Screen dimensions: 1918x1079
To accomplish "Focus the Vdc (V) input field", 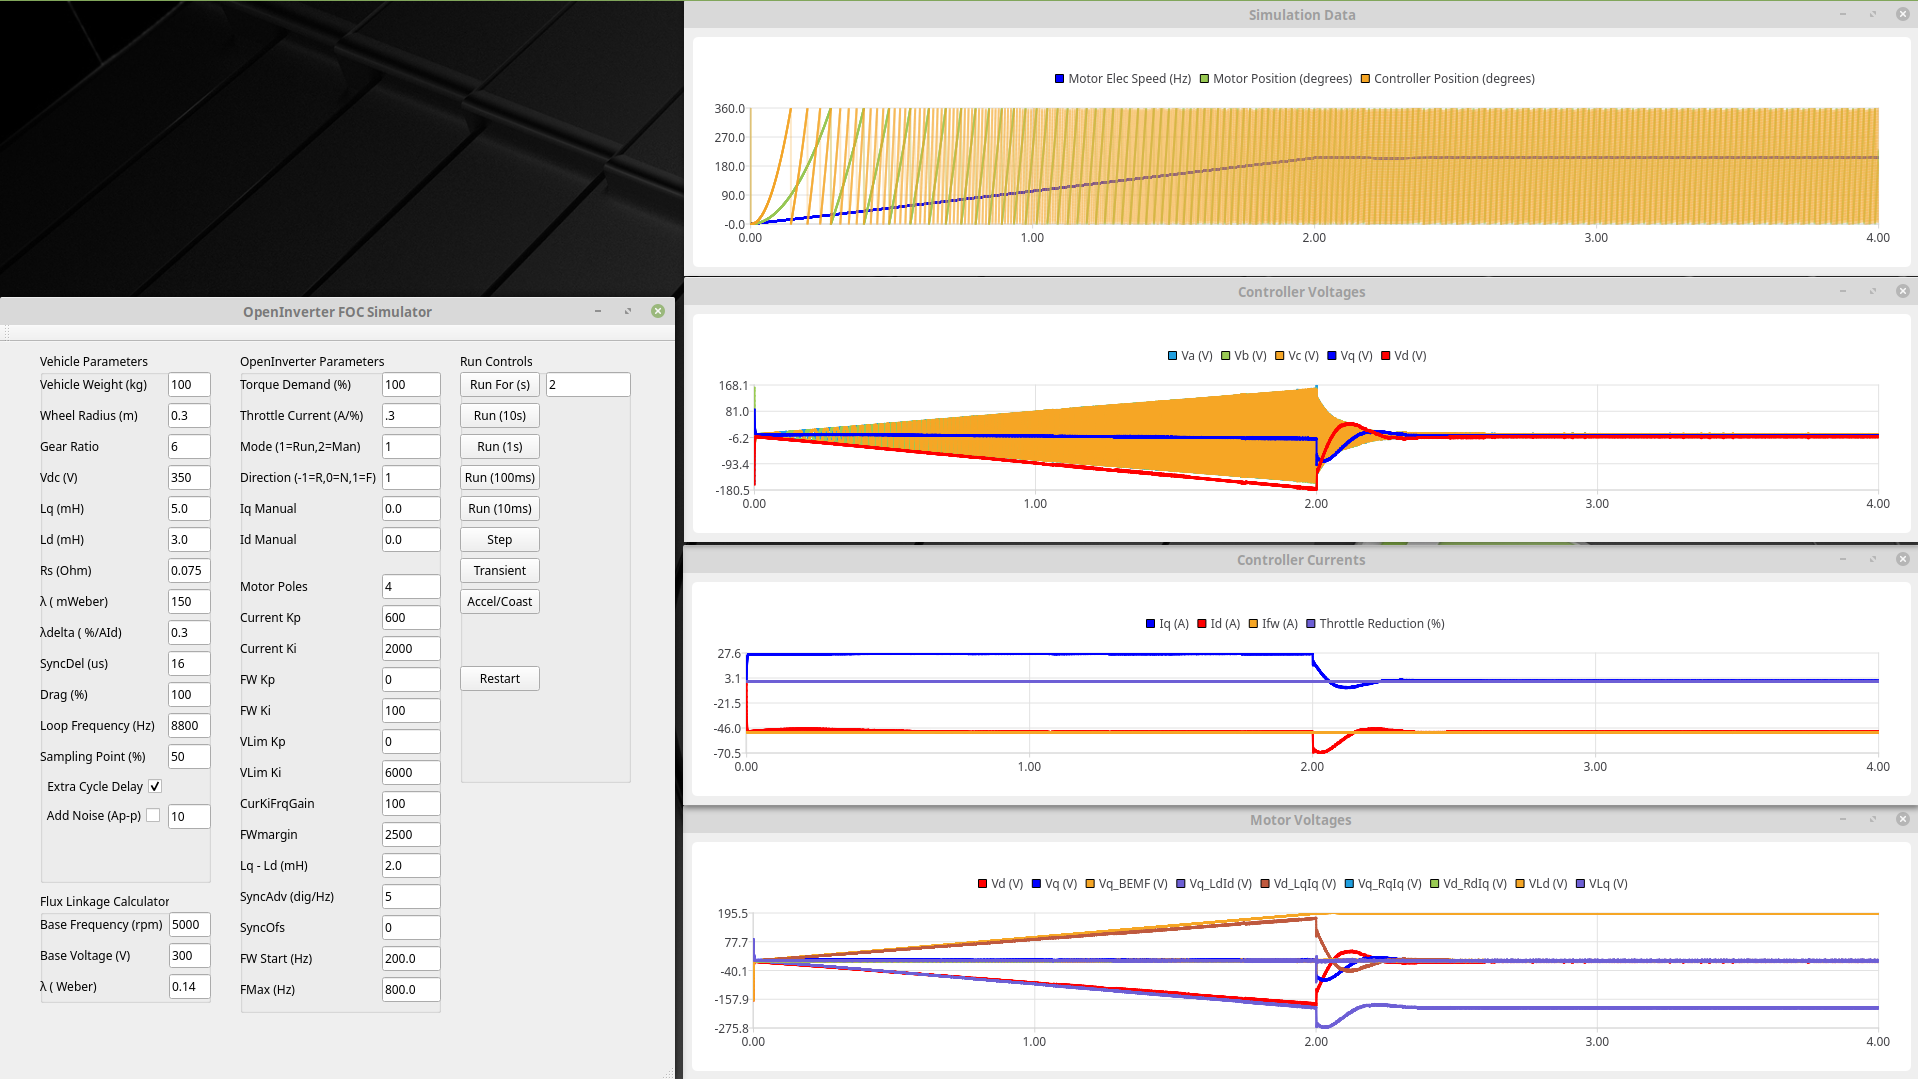I will click(189, 478).
